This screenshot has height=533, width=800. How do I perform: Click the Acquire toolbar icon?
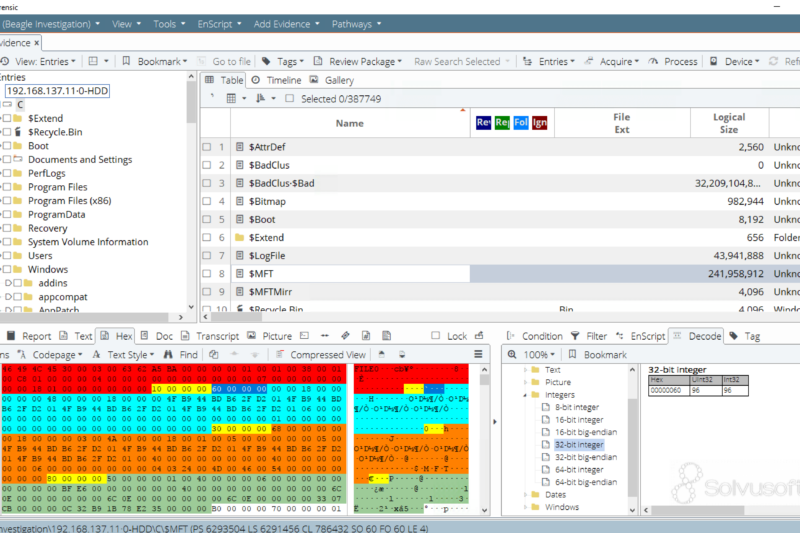(589, 61)
